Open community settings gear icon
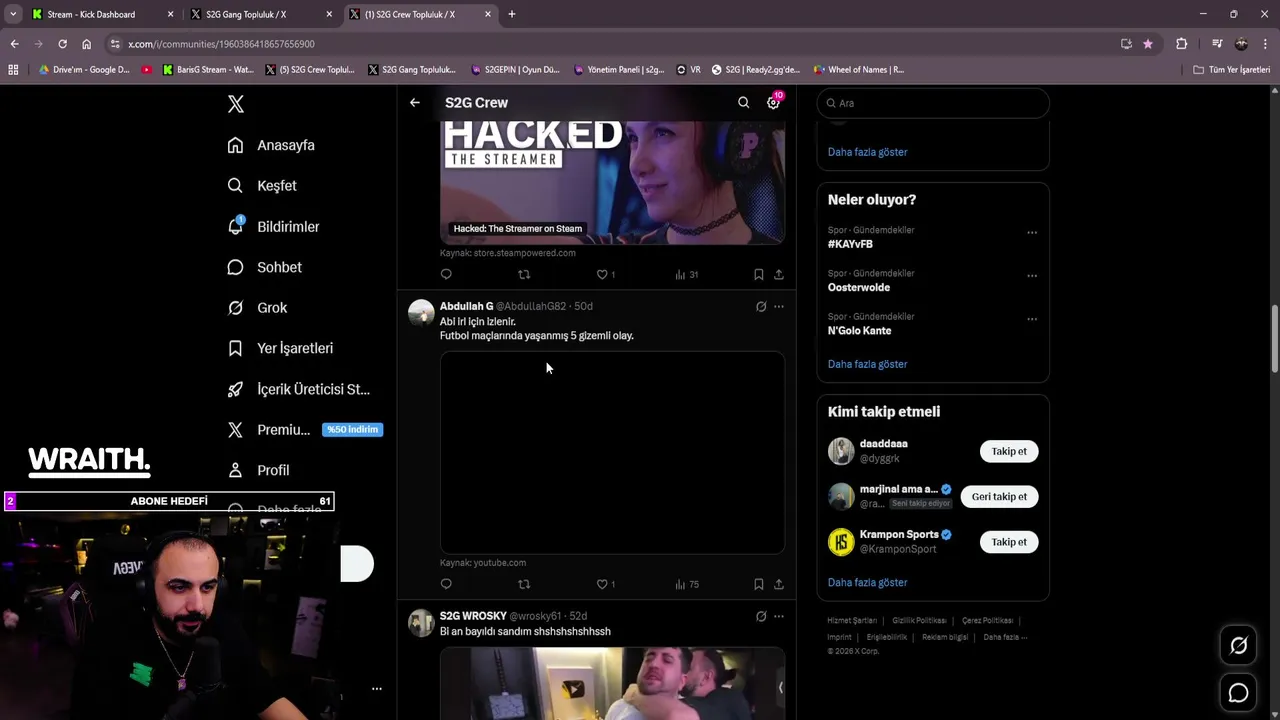 [773, 102]
